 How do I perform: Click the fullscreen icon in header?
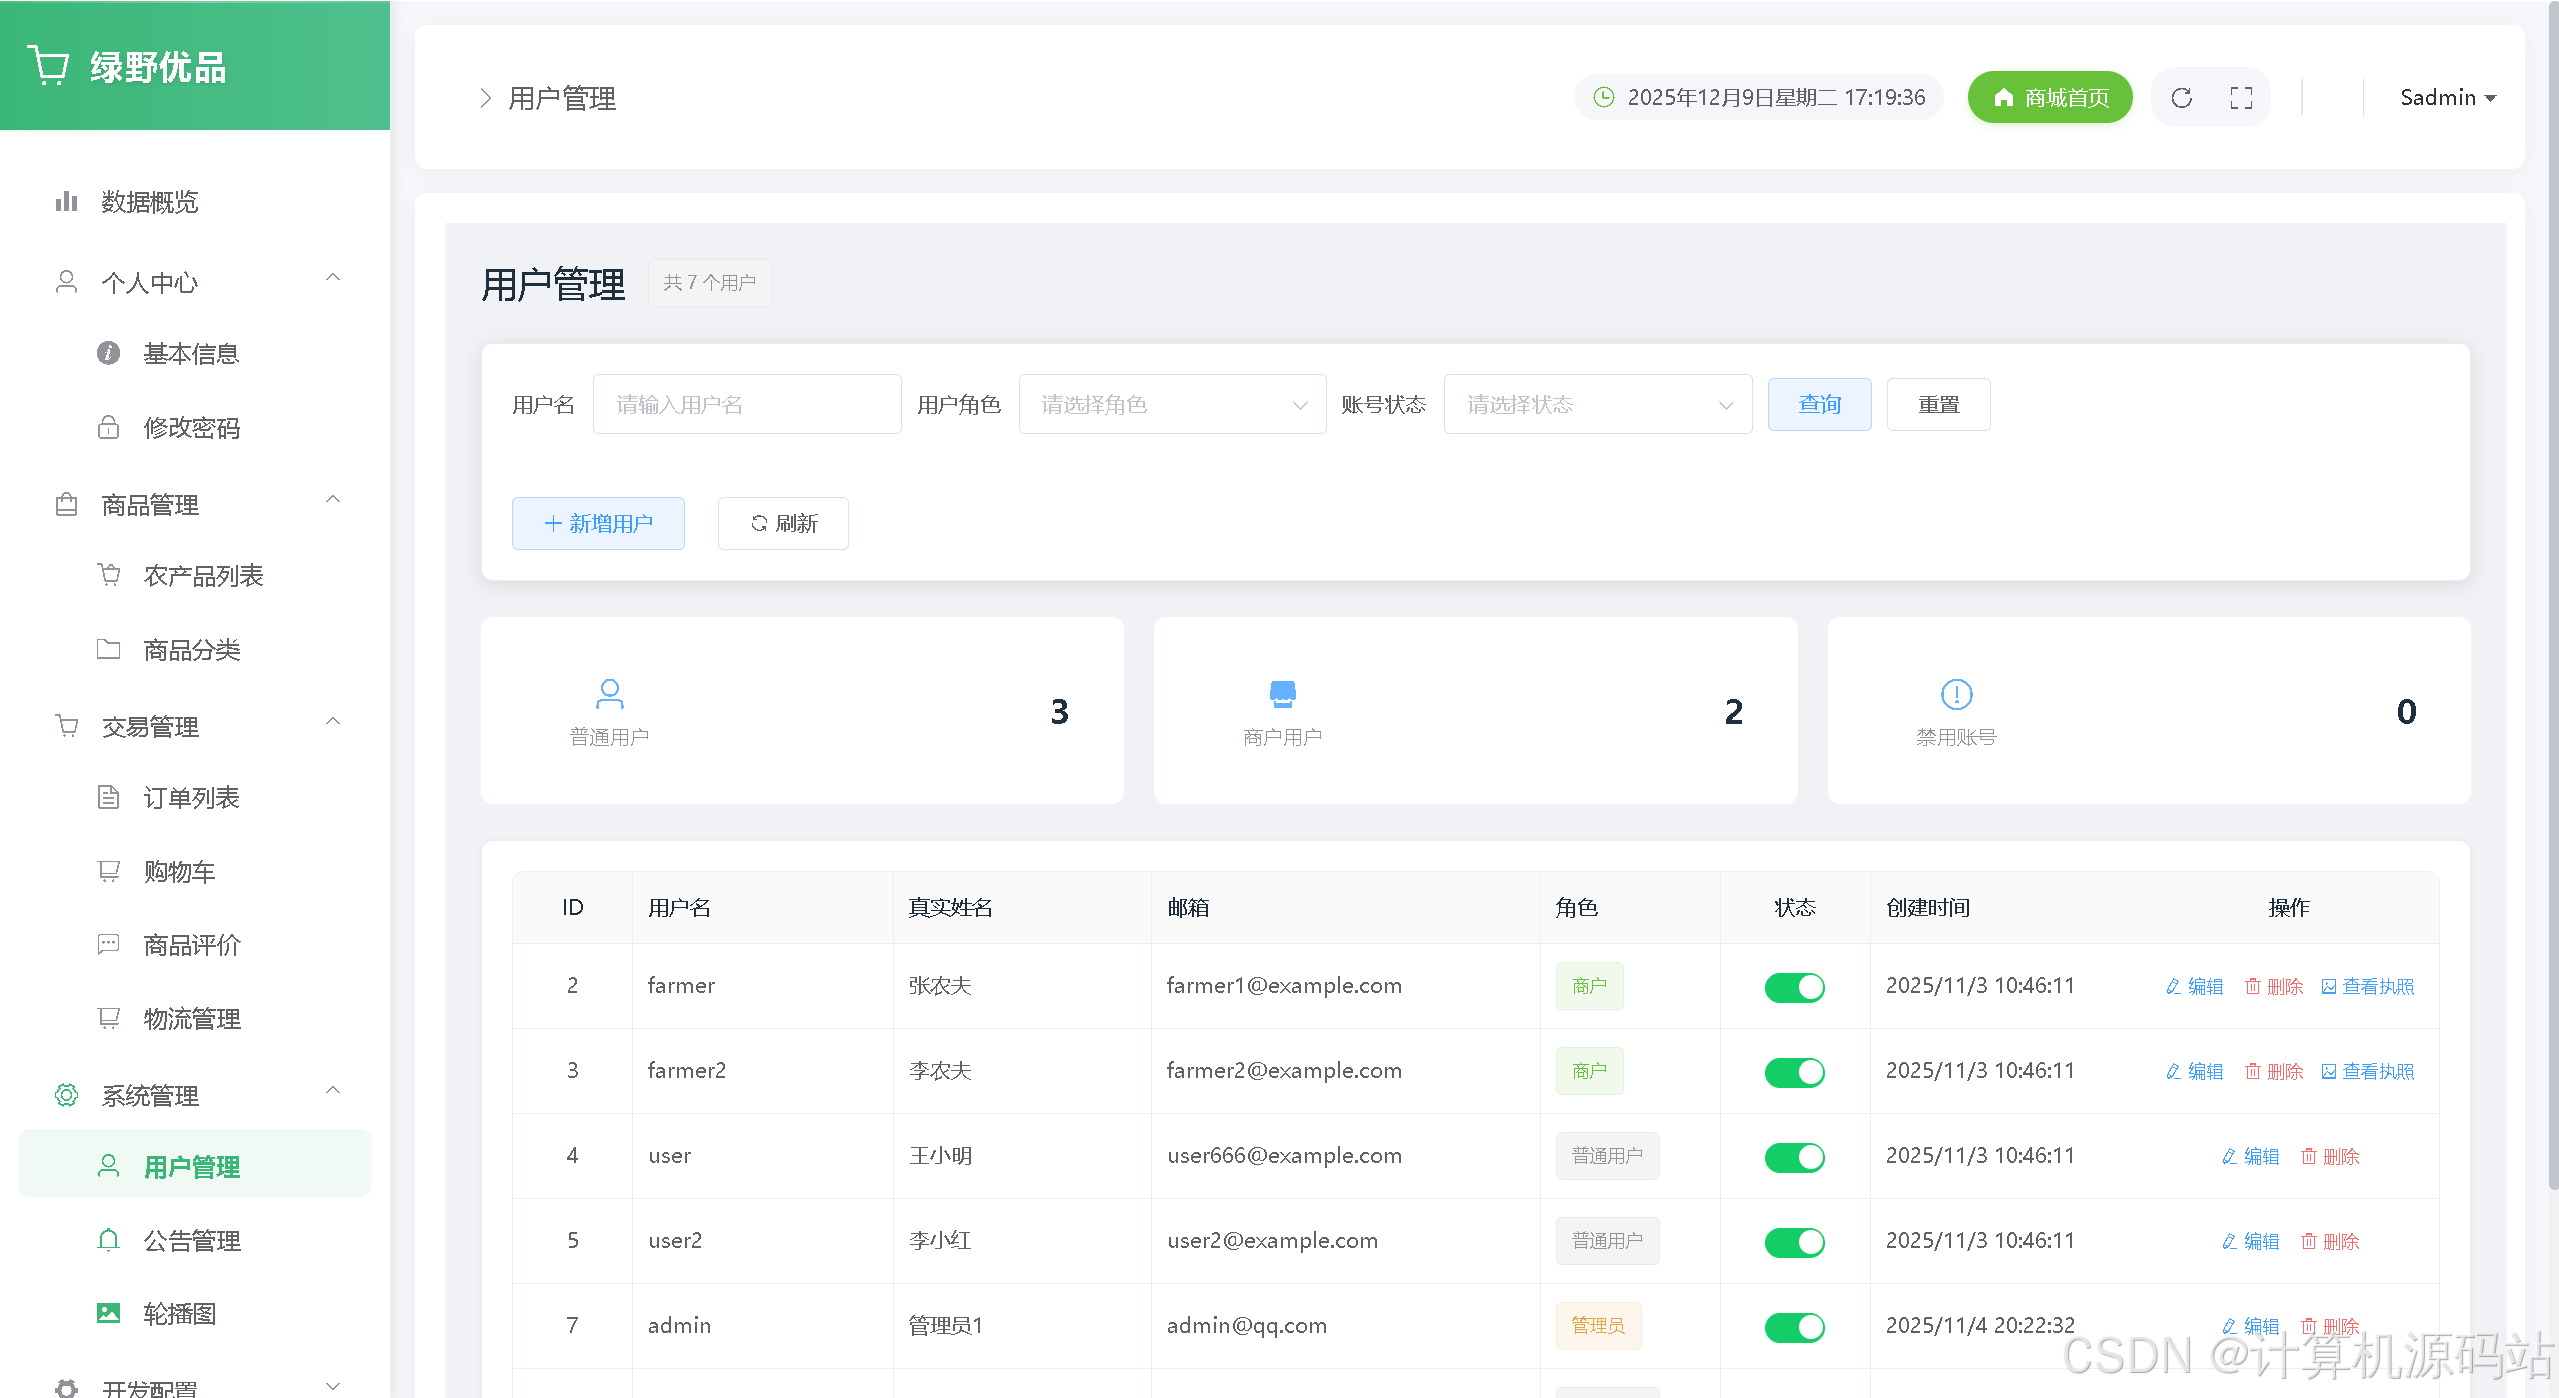click(2241, 98)
